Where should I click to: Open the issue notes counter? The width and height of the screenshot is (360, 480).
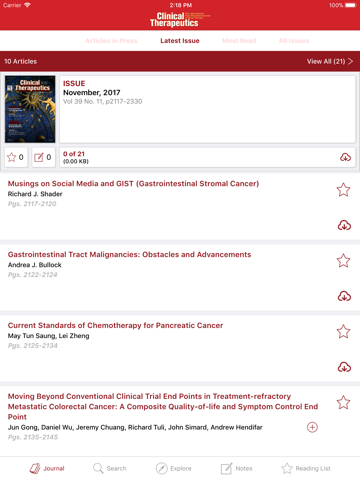[x=43, y=157]
